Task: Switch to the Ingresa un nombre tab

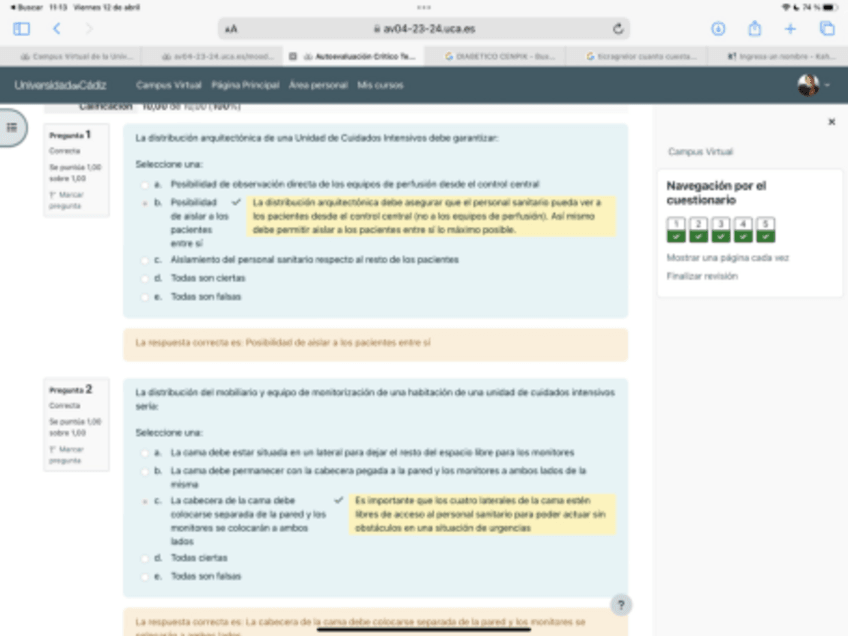Action: coord(781,56)
